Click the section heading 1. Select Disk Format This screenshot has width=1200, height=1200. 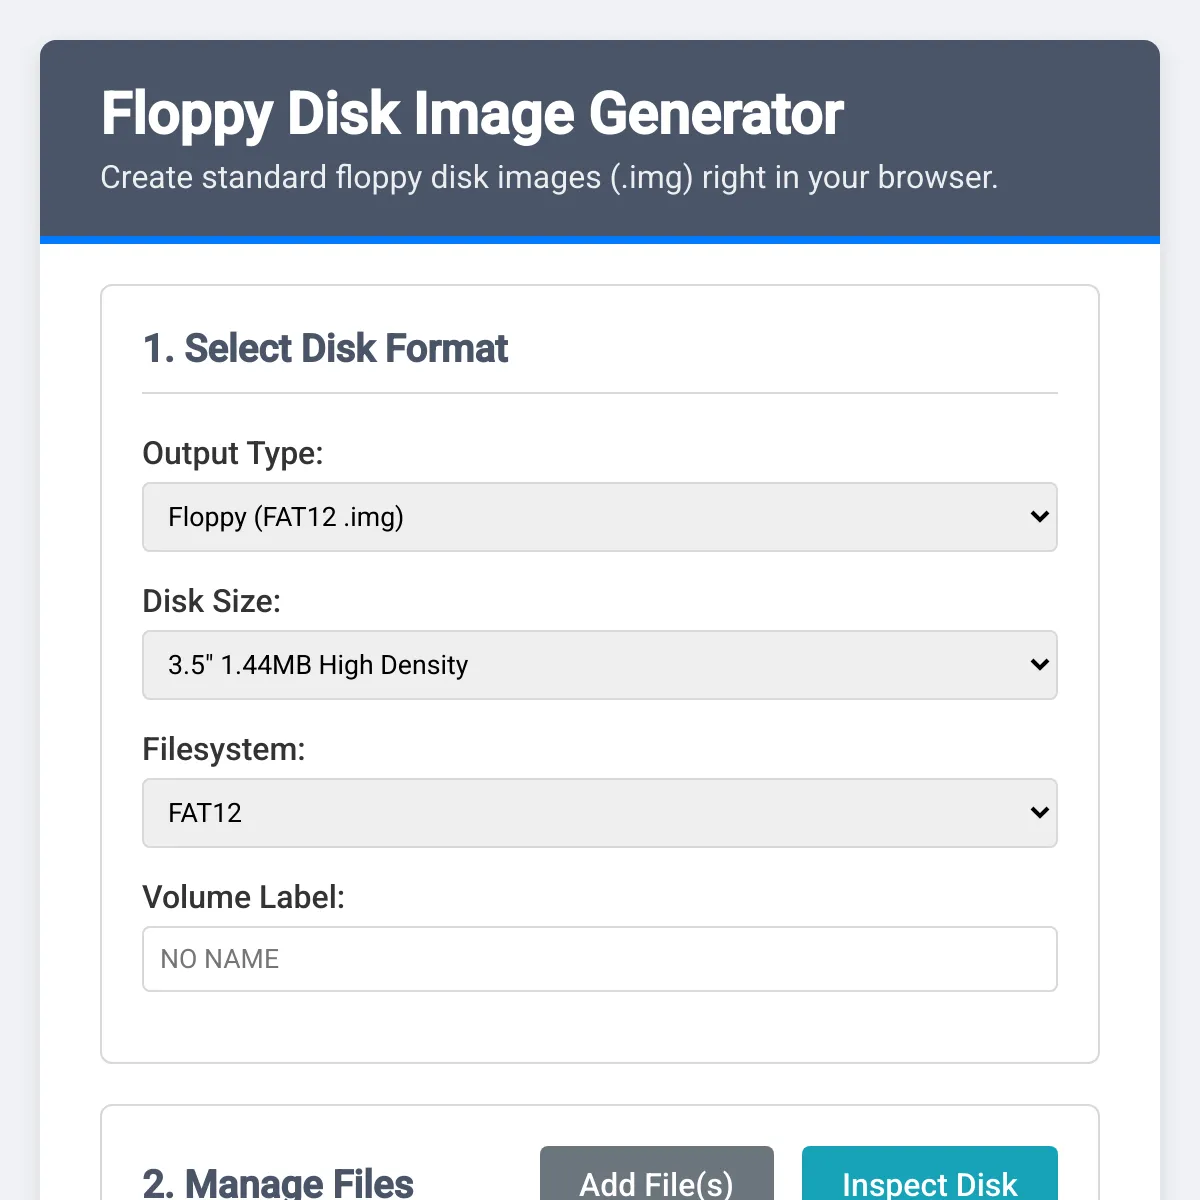[325, 349]
